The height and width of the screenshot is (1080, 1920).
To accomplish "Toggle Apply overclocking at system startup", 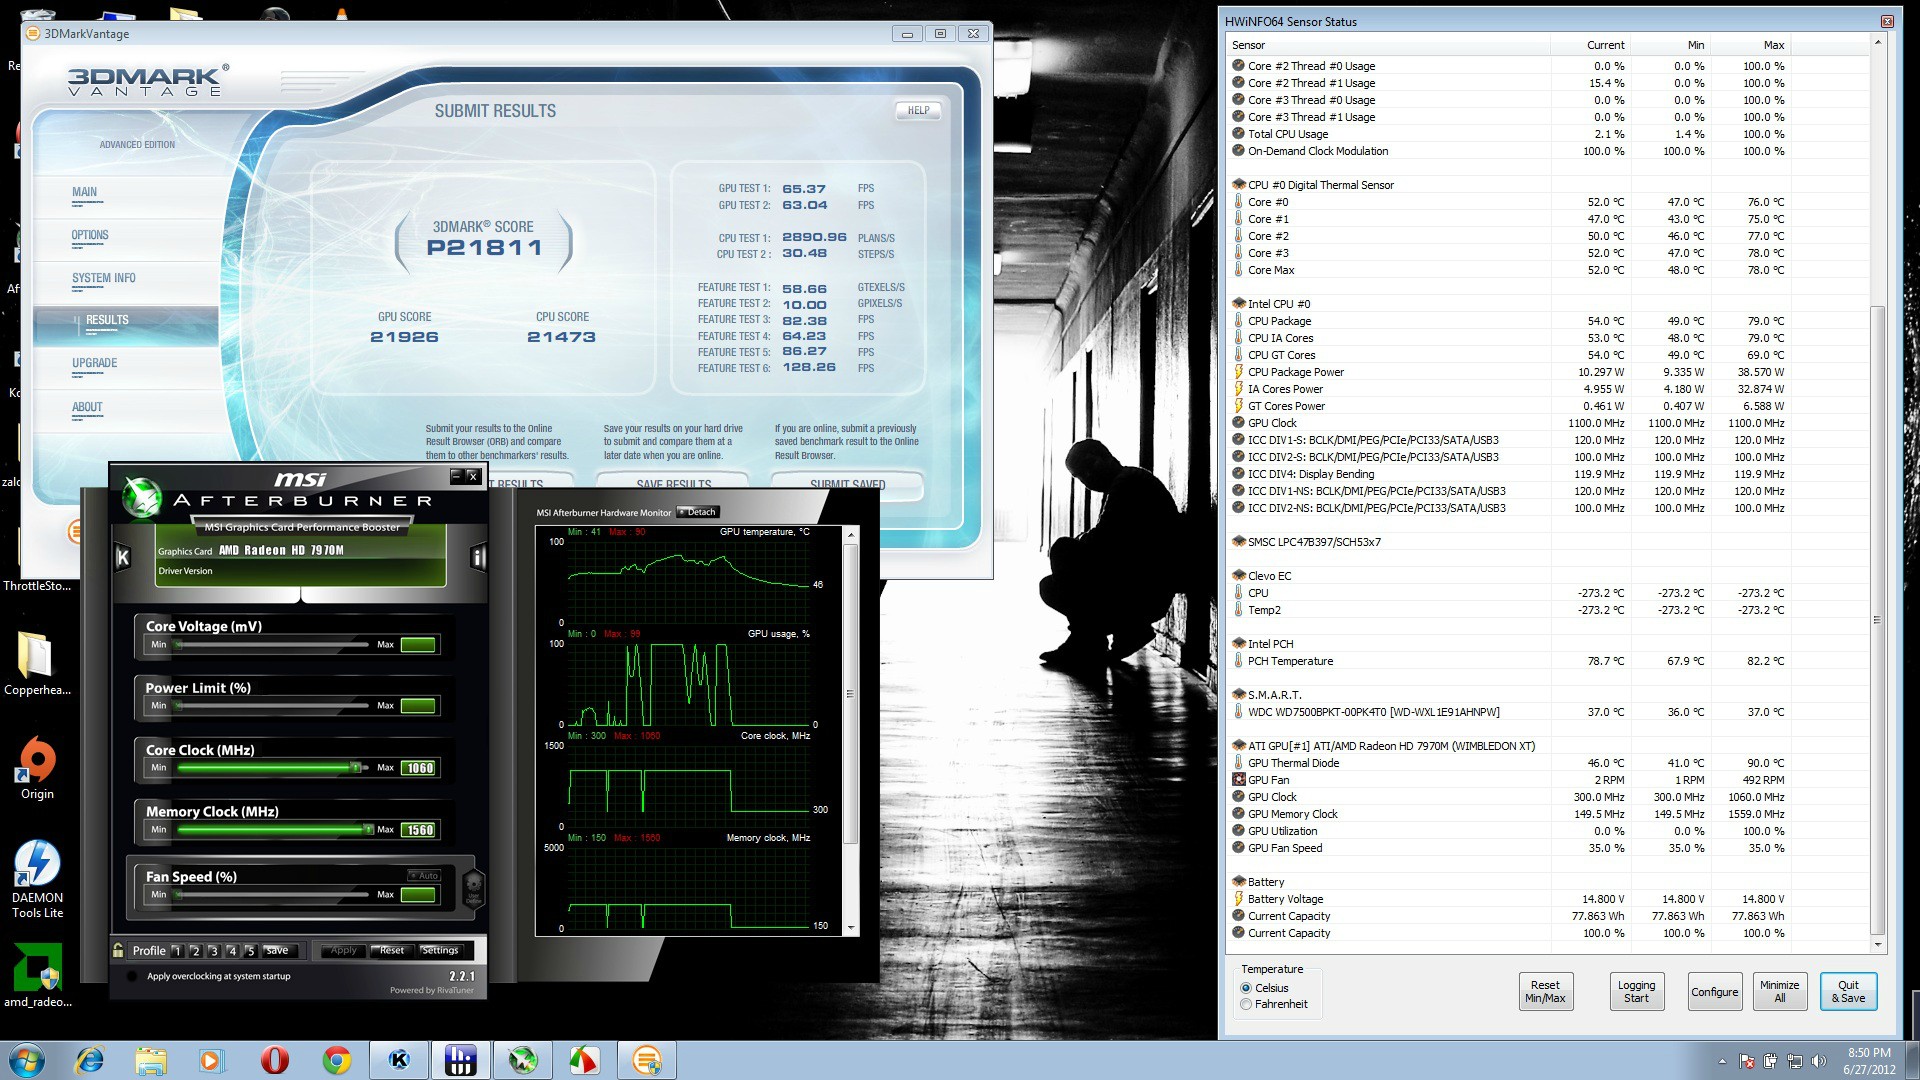I will tap(132, 976).
